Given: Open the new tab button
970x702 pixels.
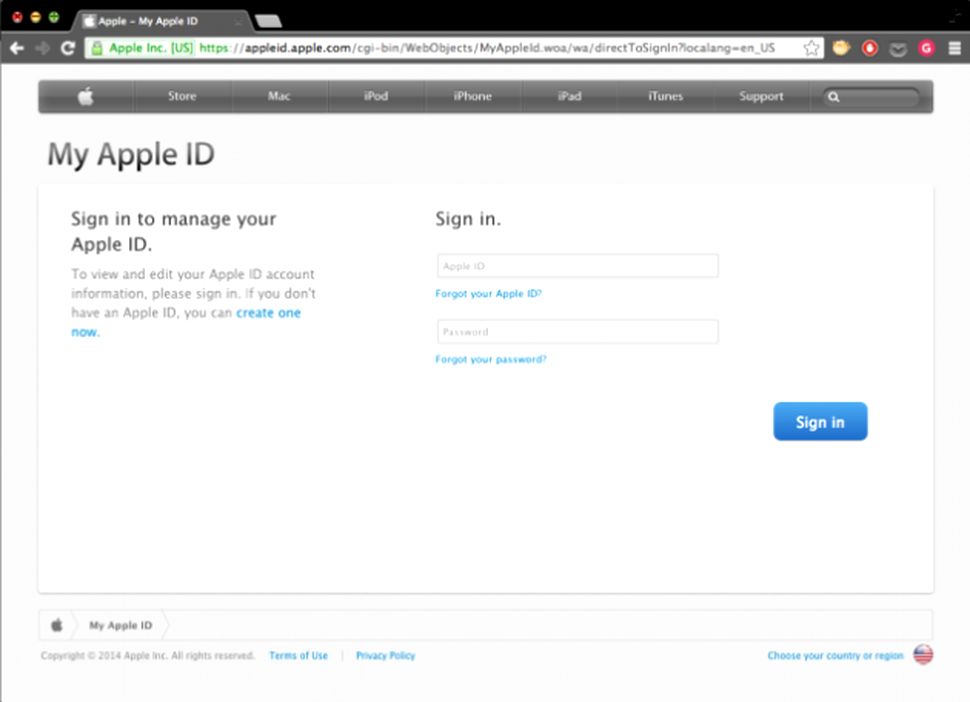Looking at the screenshot, I should pos(268,21).
